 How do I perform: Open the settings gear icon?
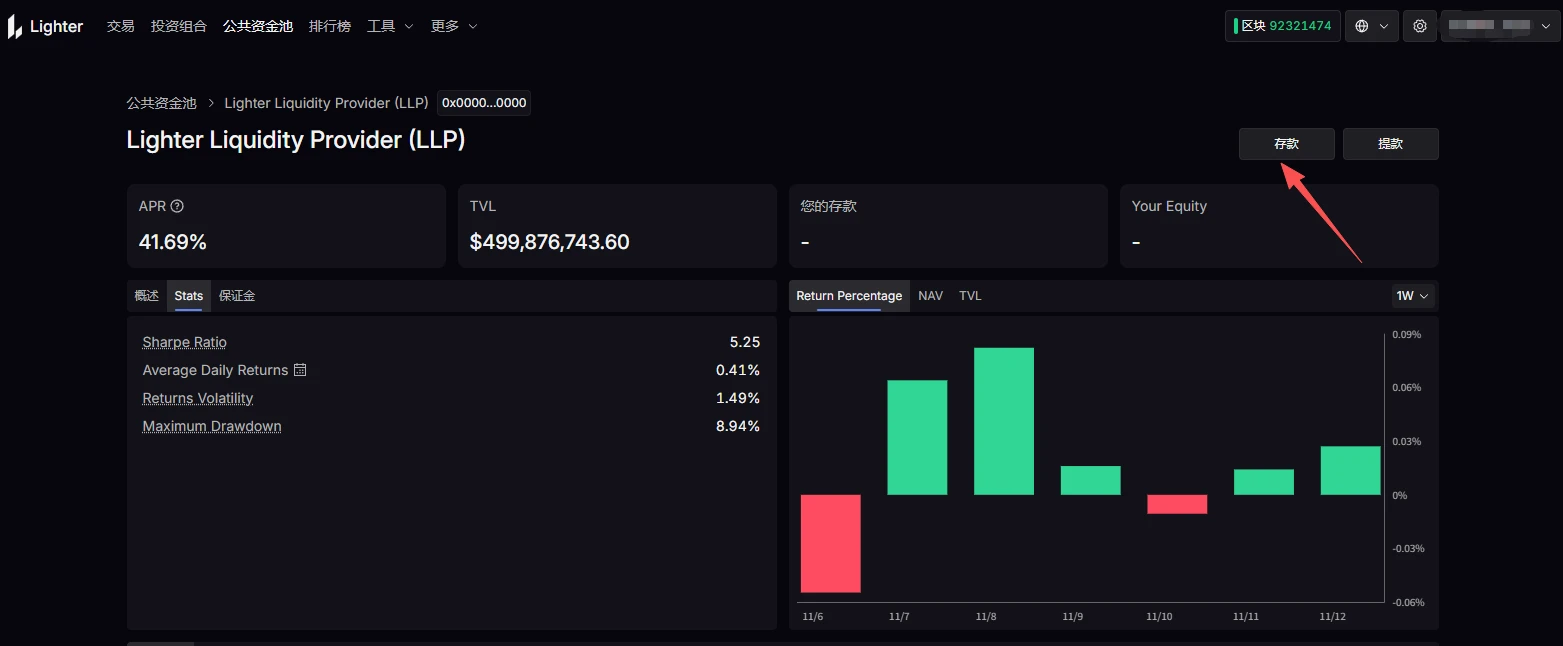(1420, 26)
